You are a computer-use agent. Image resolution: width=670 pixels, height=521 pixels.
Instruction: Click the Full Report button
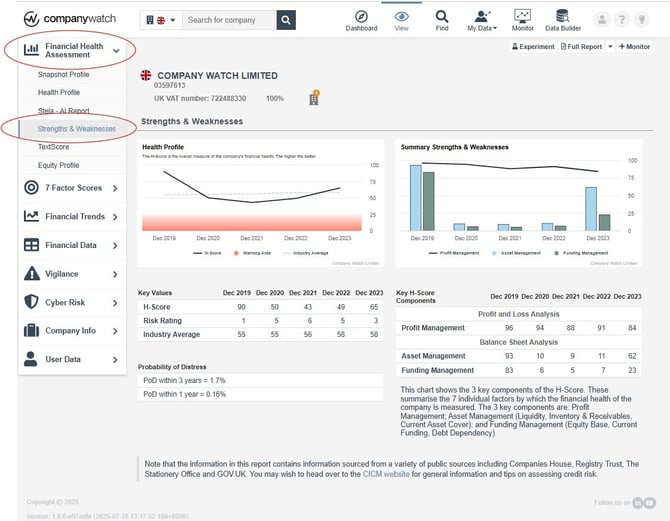click(581, 47)
